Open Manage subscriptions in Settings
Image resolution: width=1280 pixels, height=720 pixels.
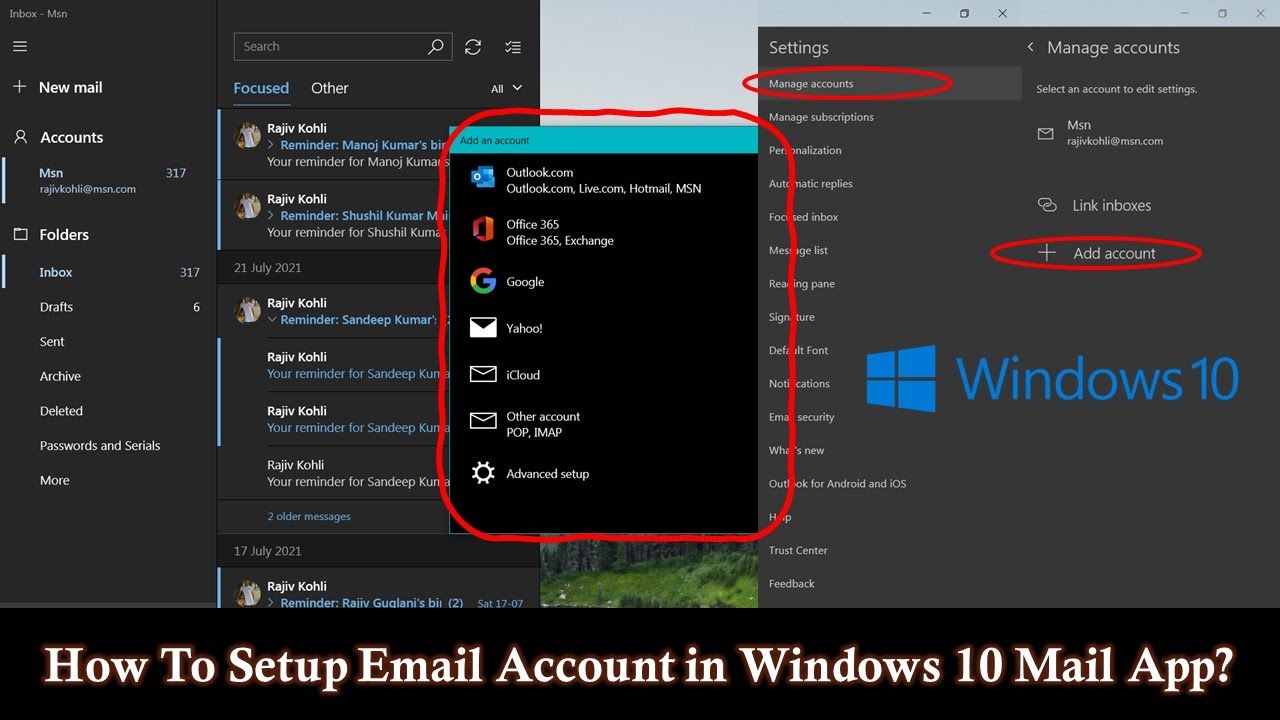tap(821, 117)
